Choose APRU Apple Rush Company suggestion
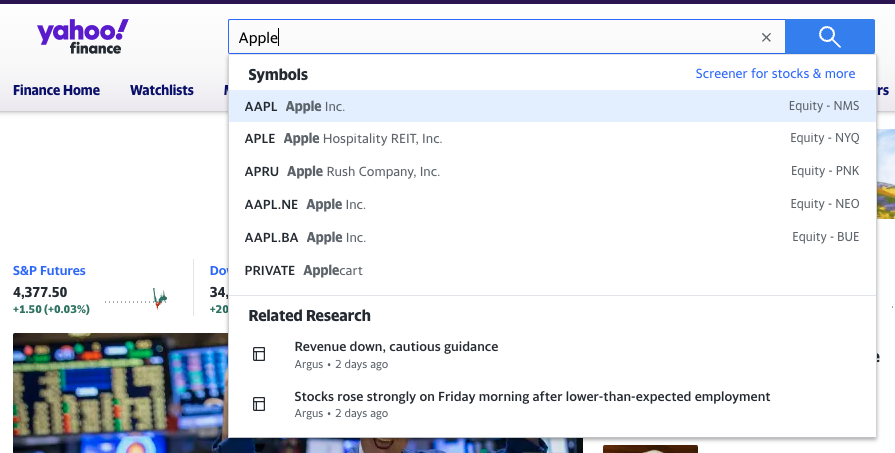Viewport: 895px width, 453px height. pyautogui.click(x=552, y=171)
